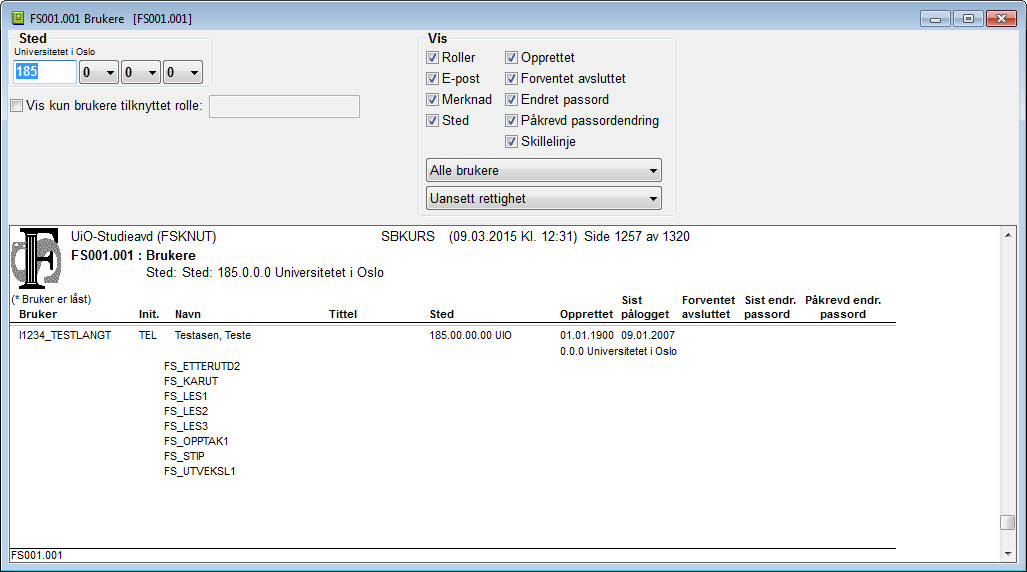Click the role FS_OPPTAK1
This screenshot has height=572, width=1027.
(x=196, y=442)
